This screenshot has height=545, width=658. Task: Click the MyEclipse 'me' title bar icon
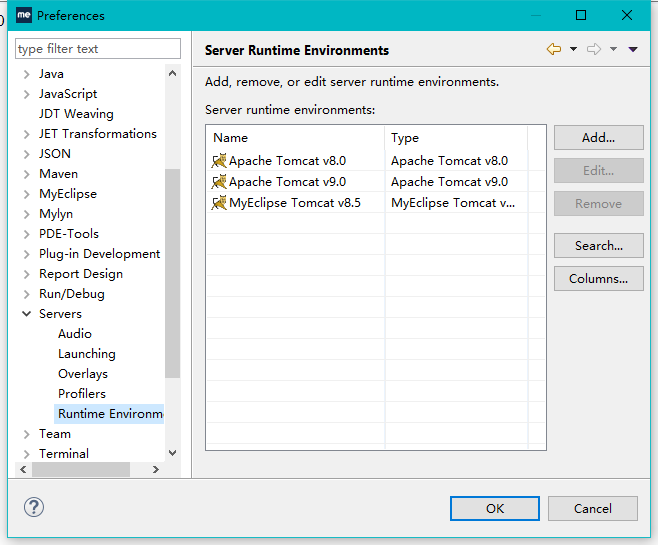click(24, 15)
